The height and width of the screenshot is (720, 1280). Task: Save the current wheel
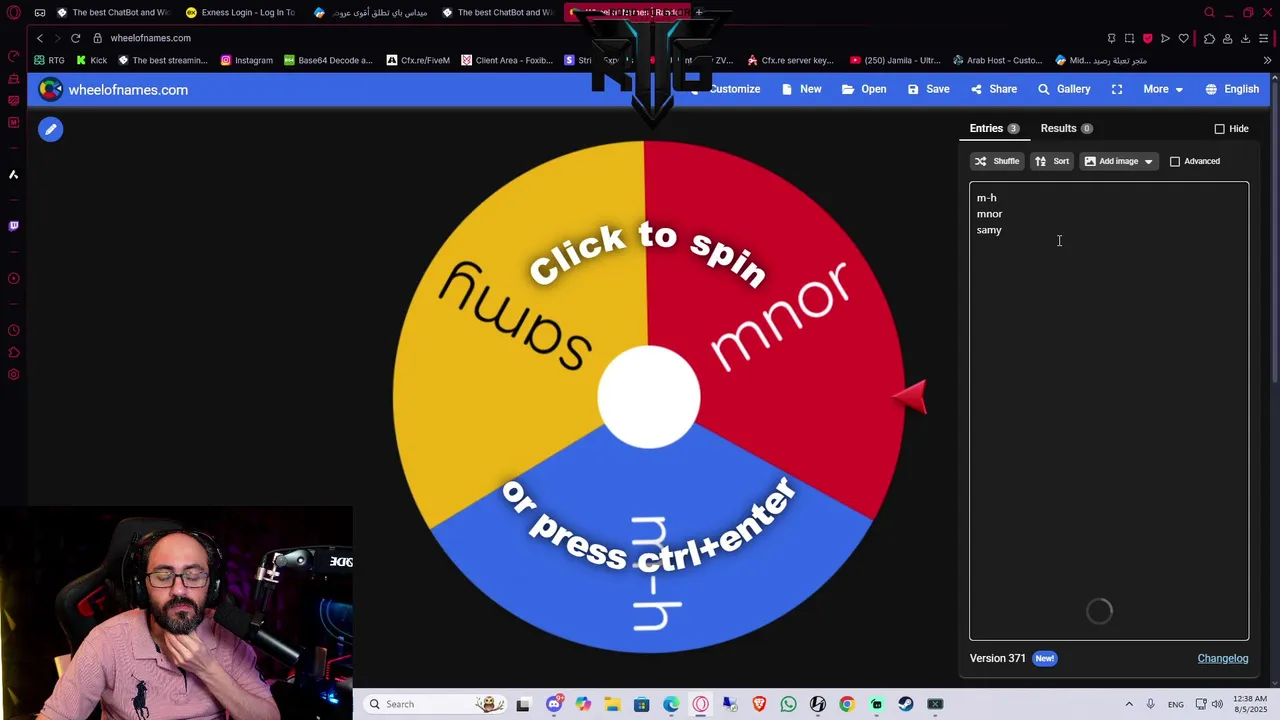coord(928,89)
